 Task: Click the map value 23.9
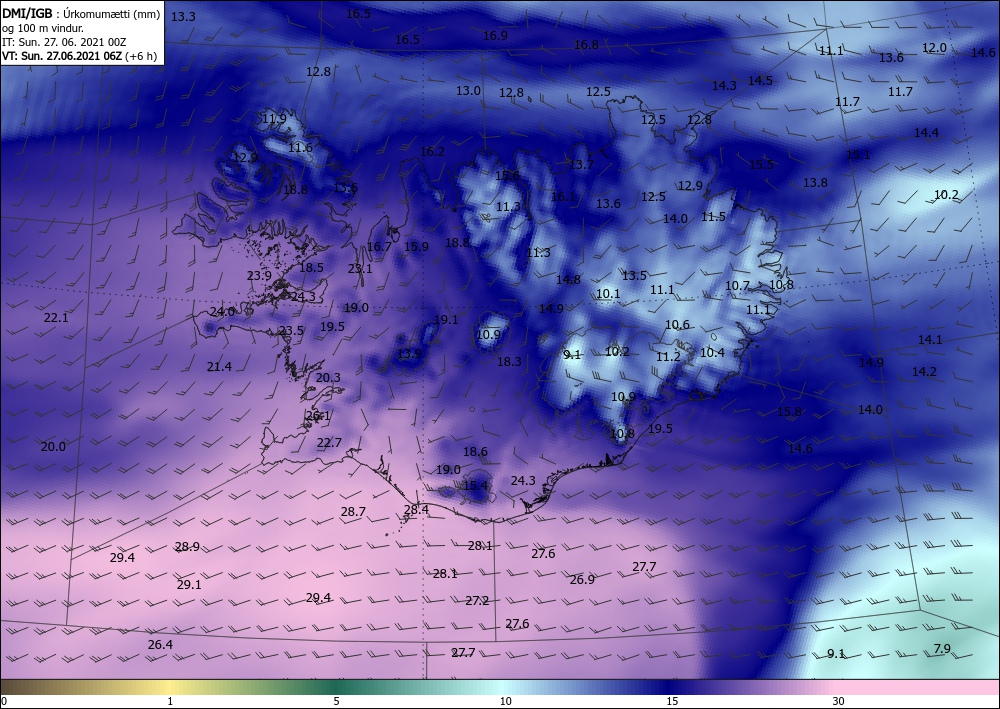pos(260,275)
